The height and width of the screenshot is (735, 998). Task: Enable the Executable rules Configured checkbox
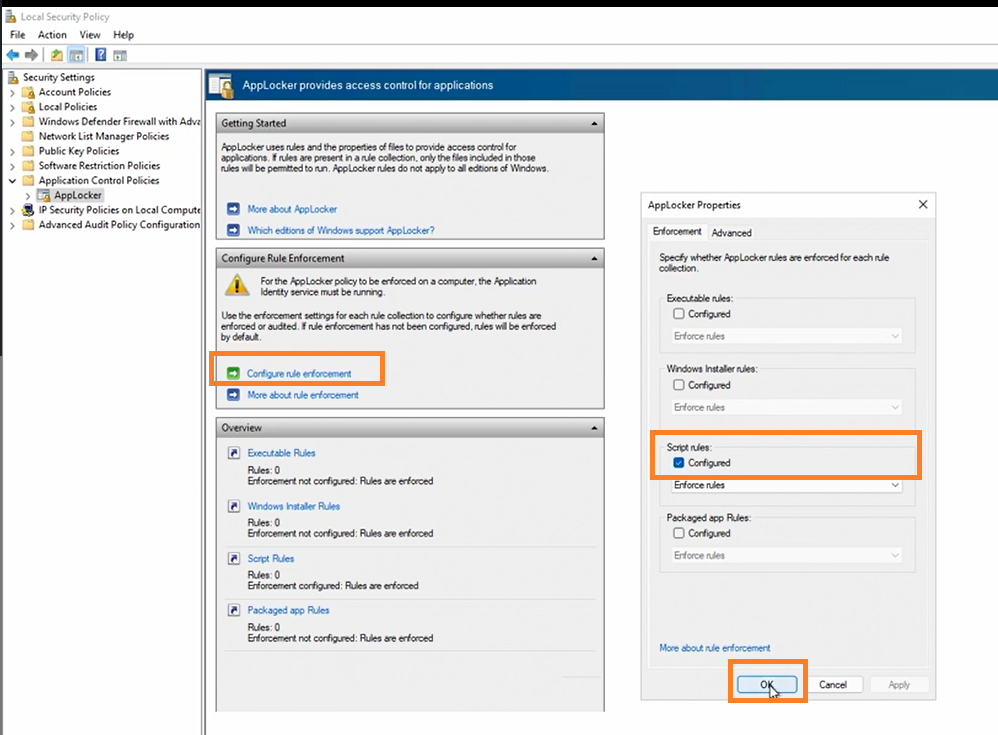(x=679, y=314)
